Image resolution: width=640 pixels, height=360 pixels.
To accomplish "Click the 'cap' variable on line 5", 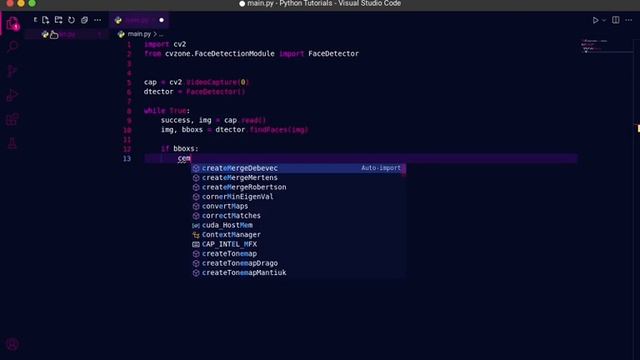I will coord(150,82).
